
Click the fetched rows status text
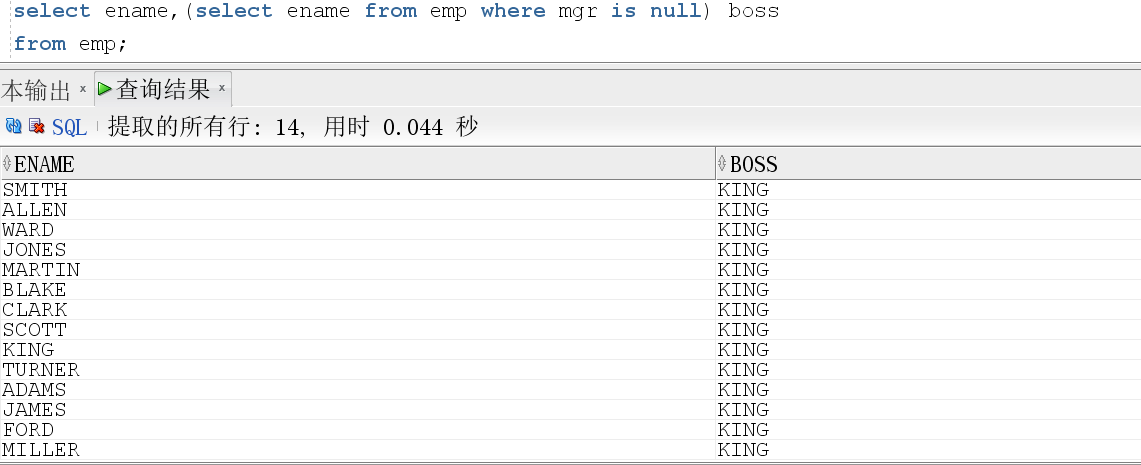coord(293,127)
